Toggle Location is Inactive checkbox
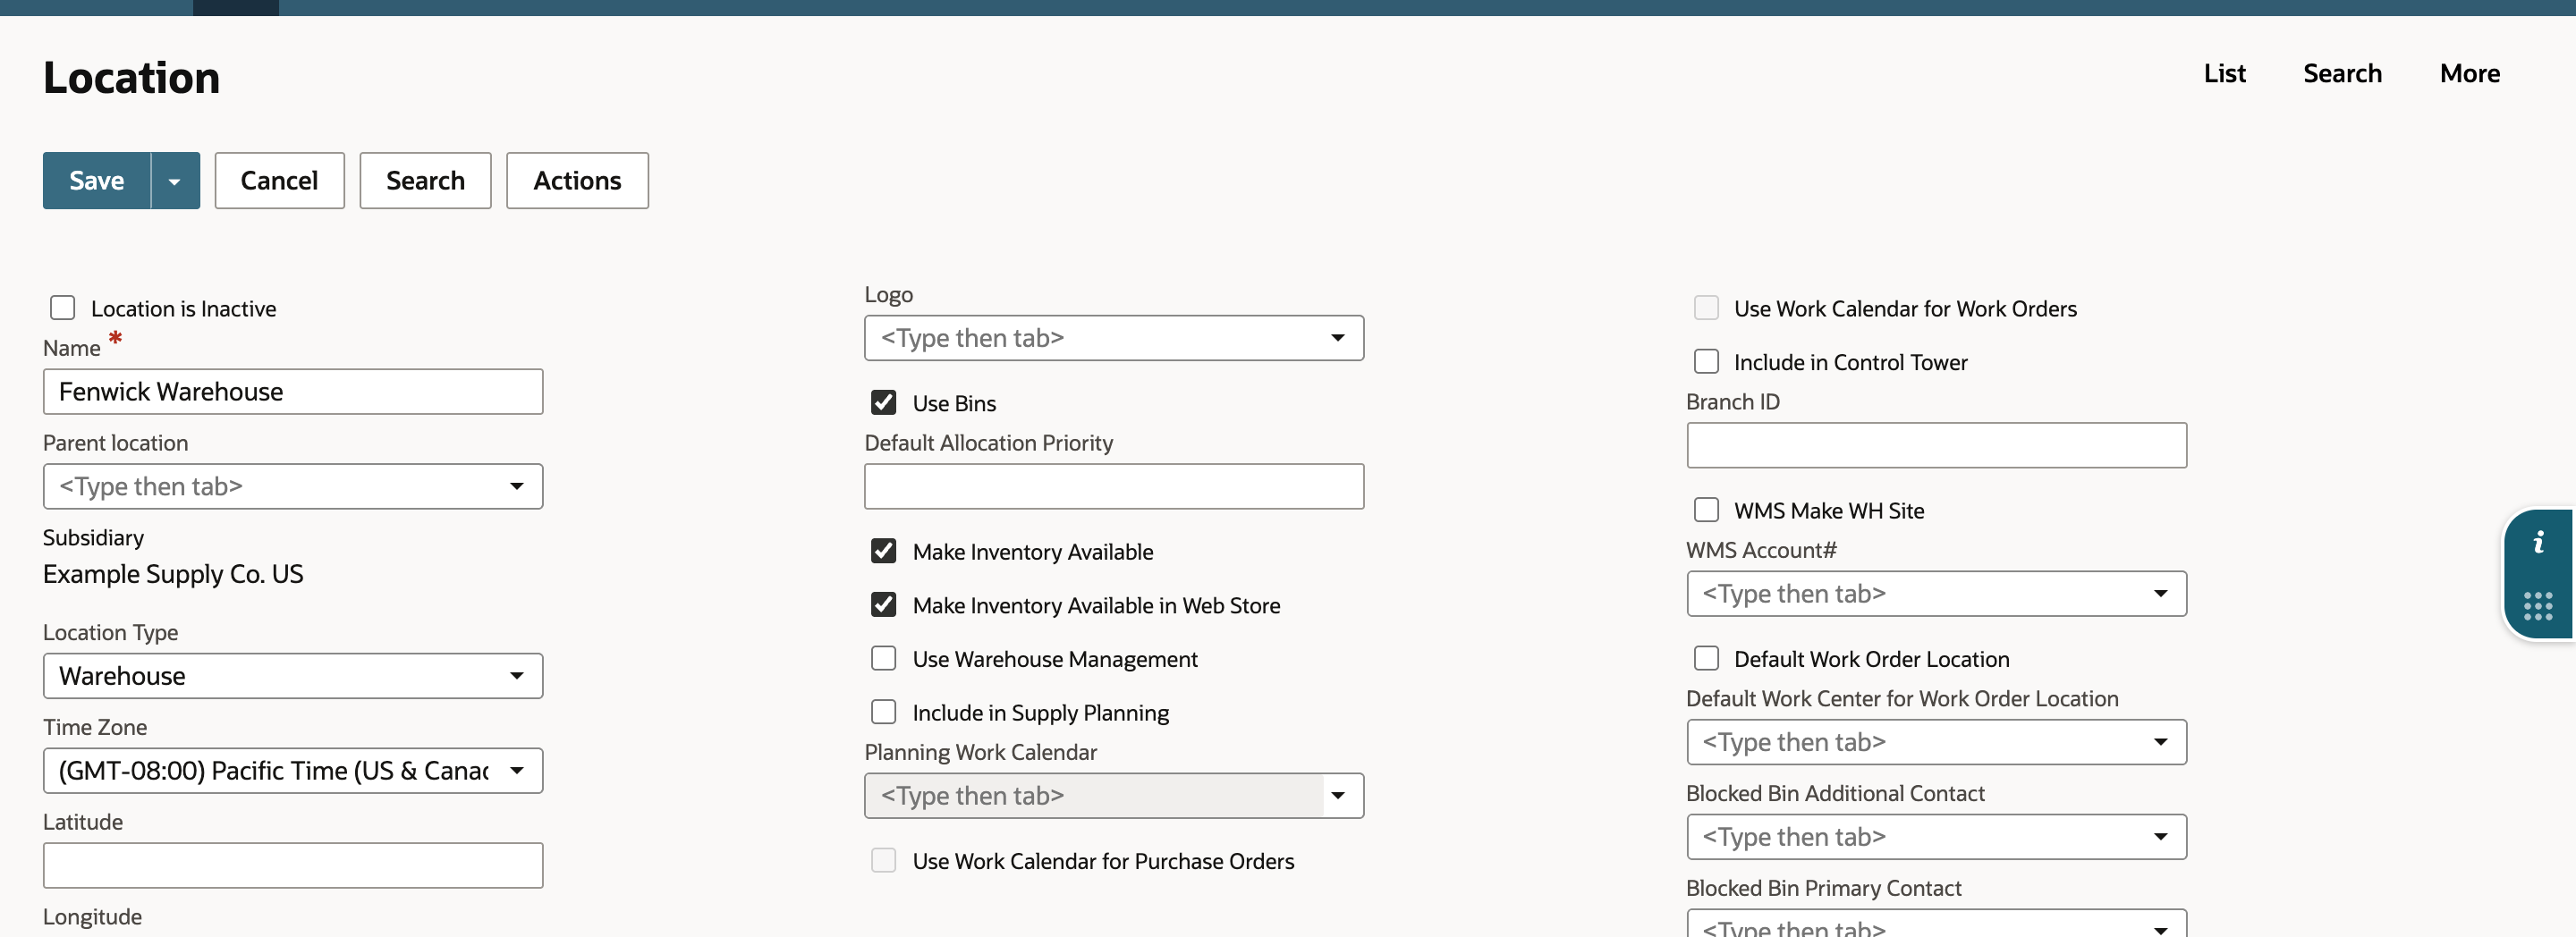Viewport: 2576px width, 937px height. pos(63,308)
